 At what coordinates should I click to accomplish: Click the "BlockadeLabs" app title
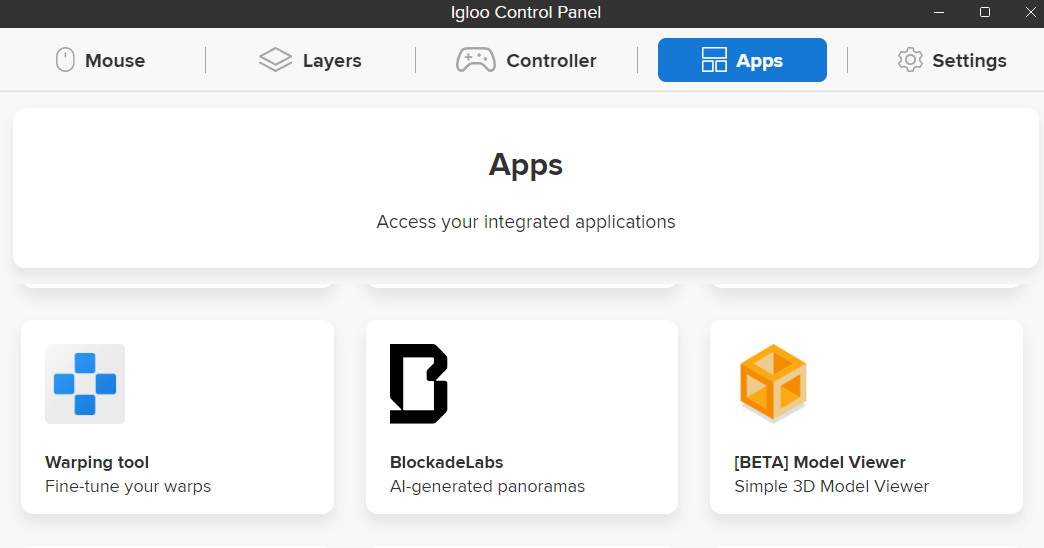[446, 462]
